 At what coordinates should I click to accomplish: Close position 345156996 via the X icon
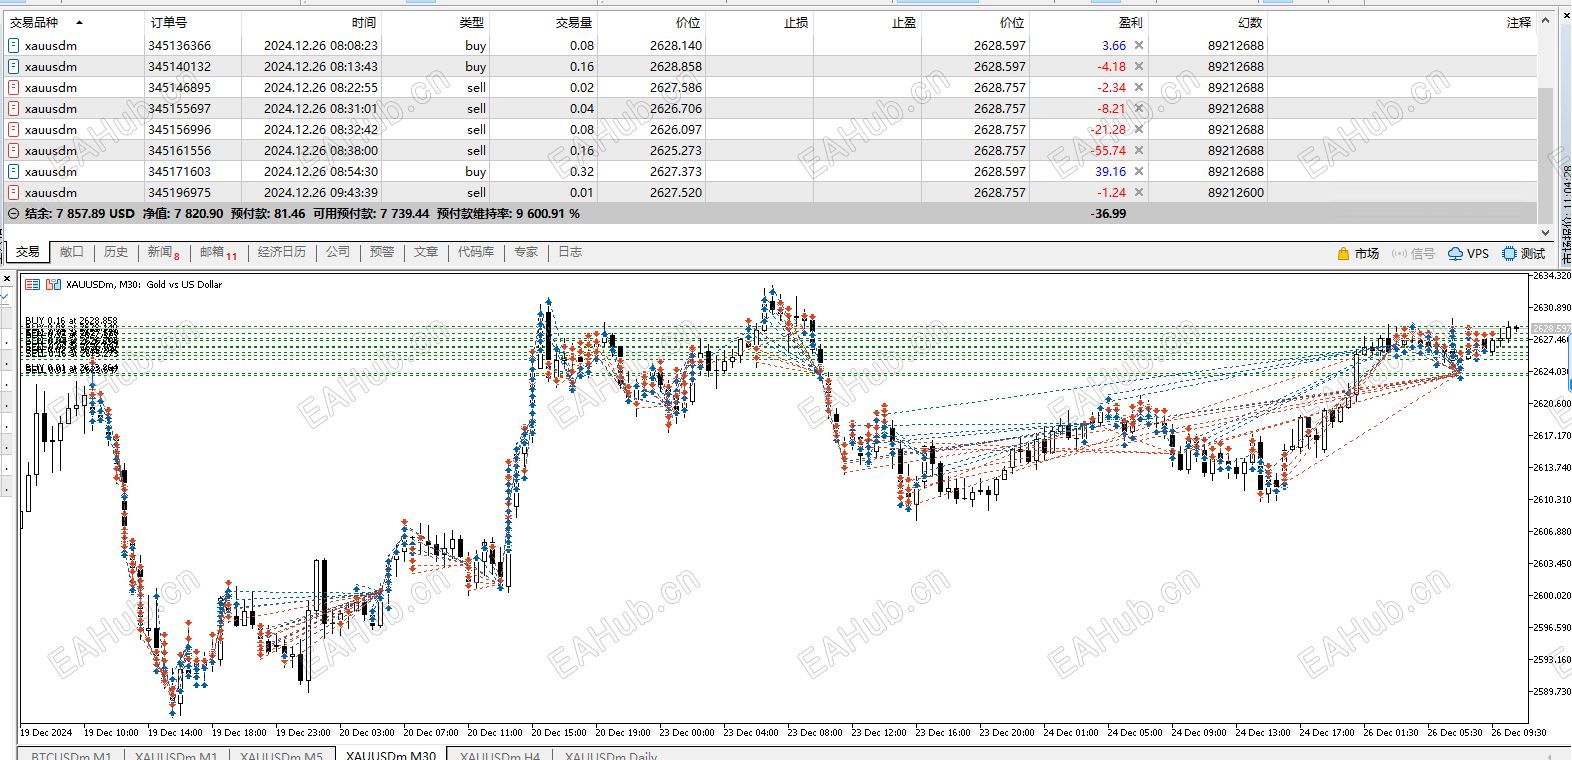pos(1139,129)
